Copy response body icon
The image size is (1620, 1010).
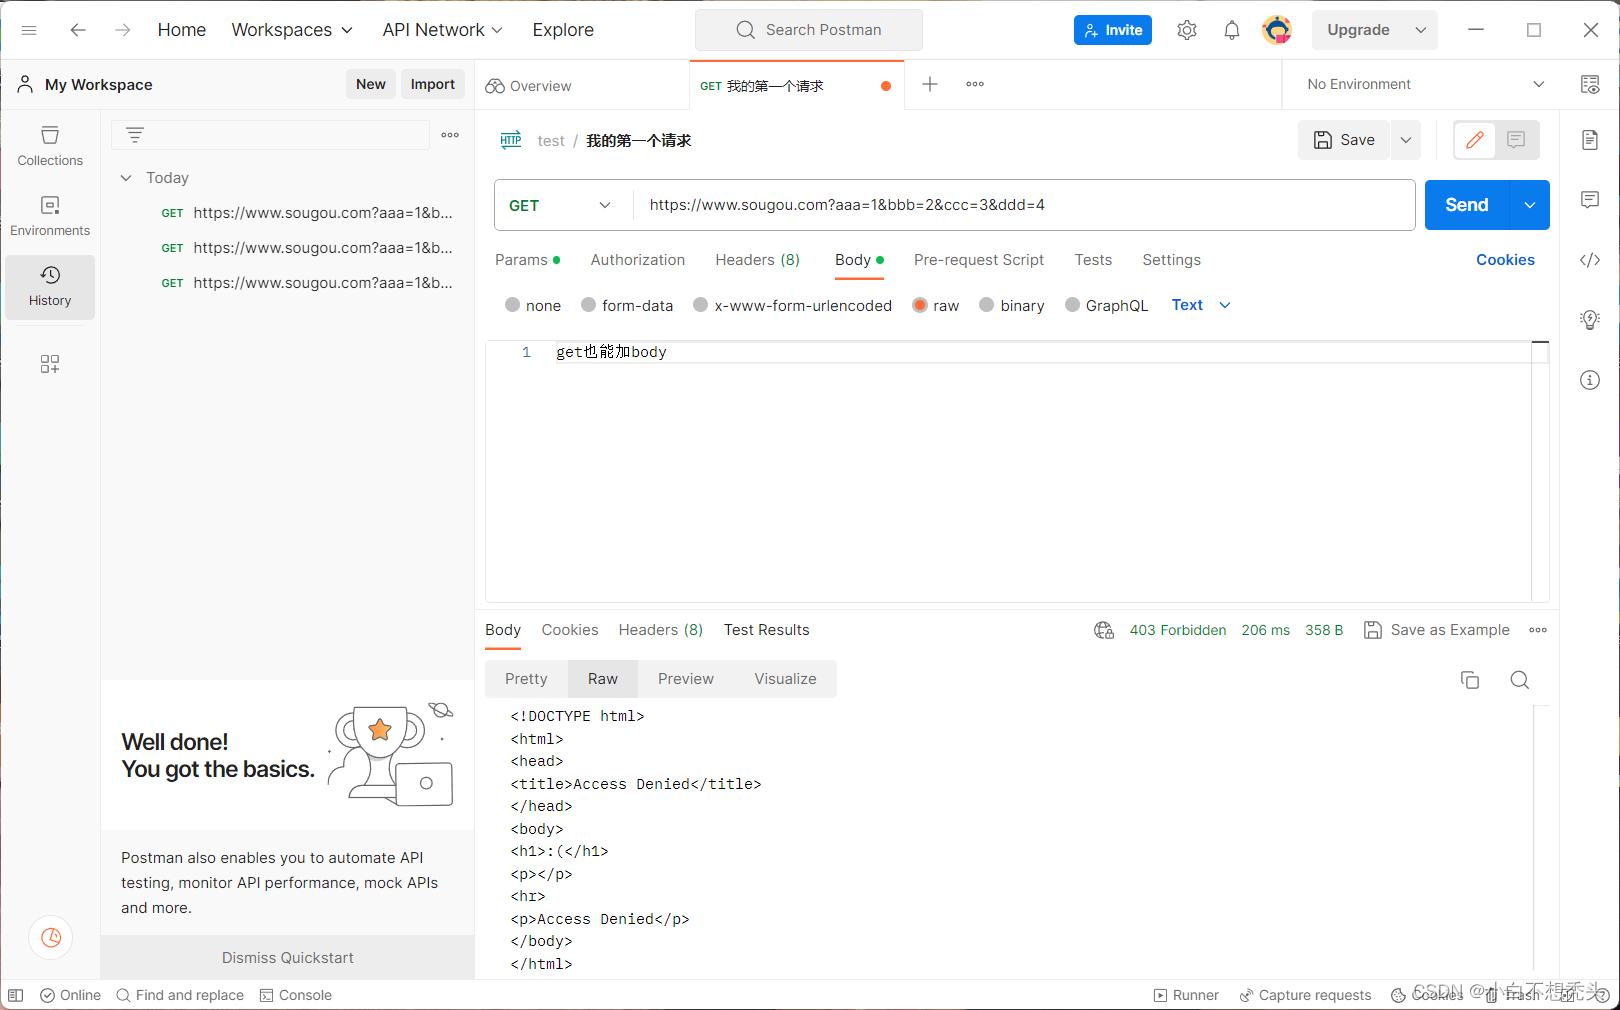[x=1470, y=680]
